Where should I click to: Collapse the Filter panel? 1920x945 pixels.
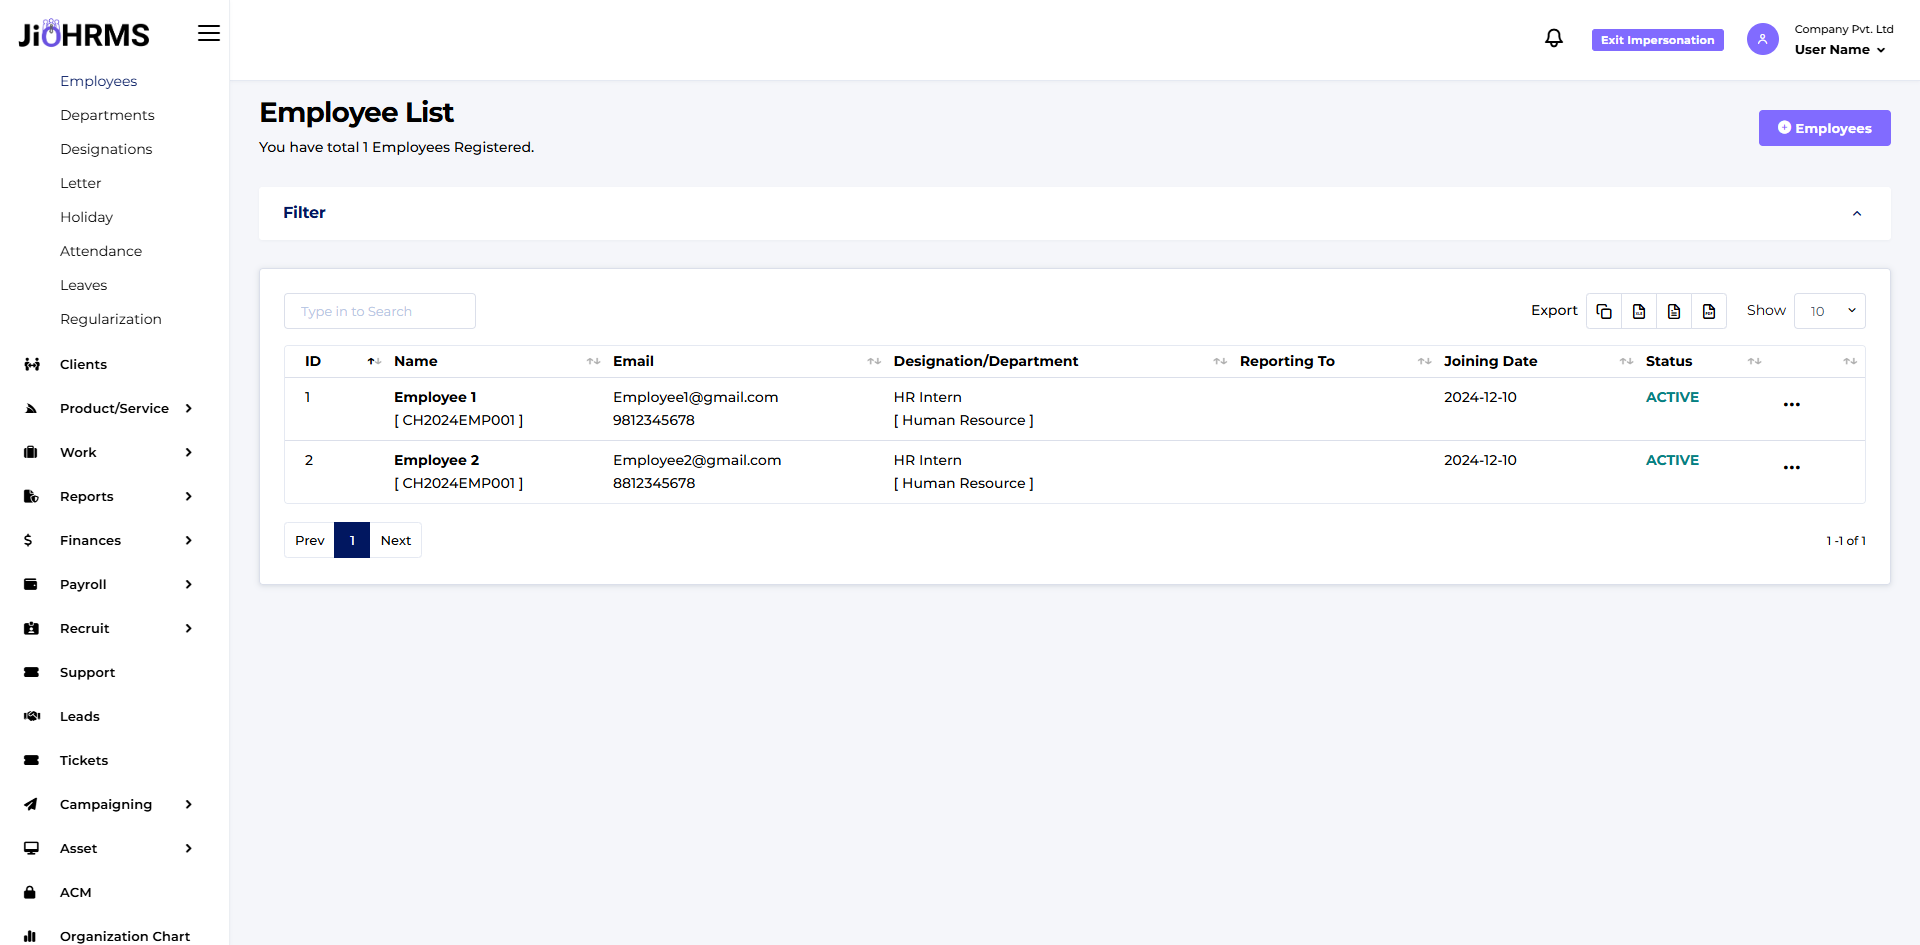click(x=1856, y=213)
